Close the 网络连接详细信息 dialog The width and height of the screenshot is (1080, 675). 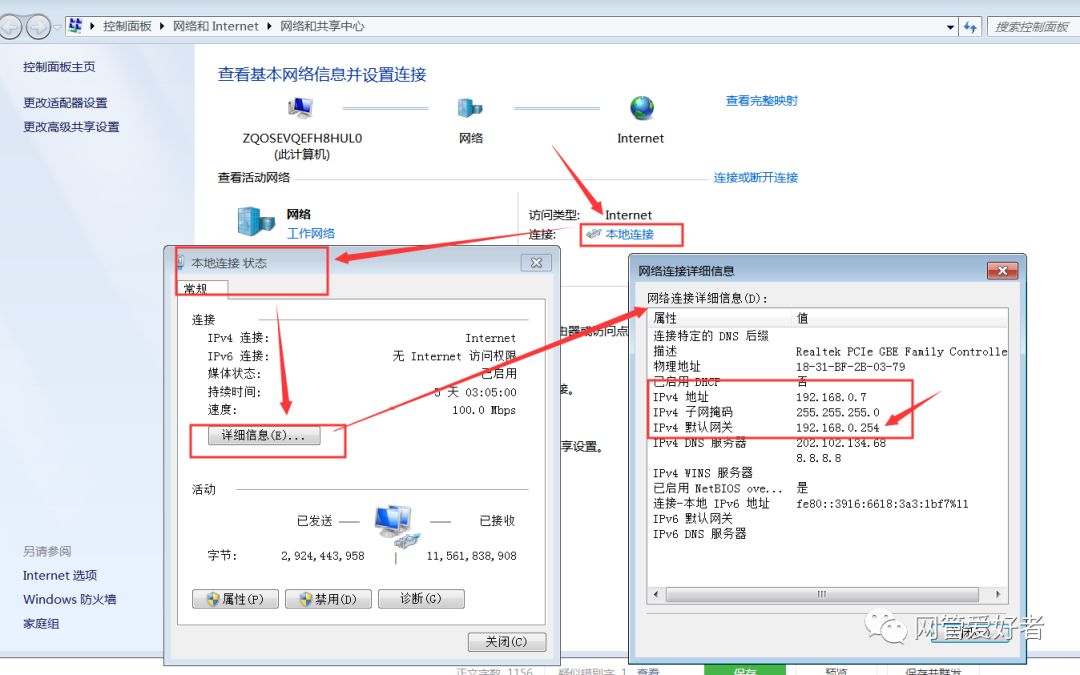pyautogui.click(x=1002, y=271)
